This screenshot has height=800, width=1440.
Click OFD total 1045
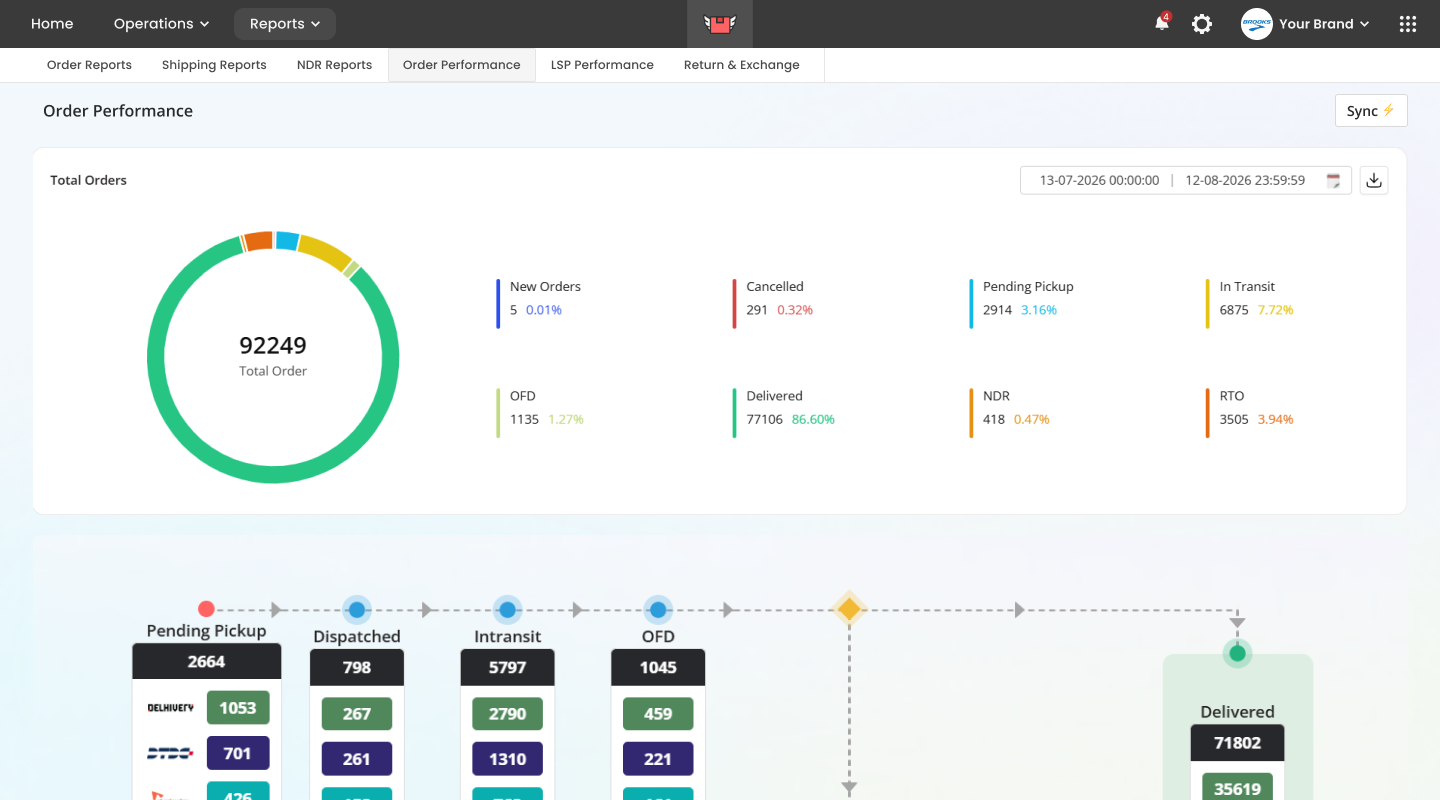658,668
